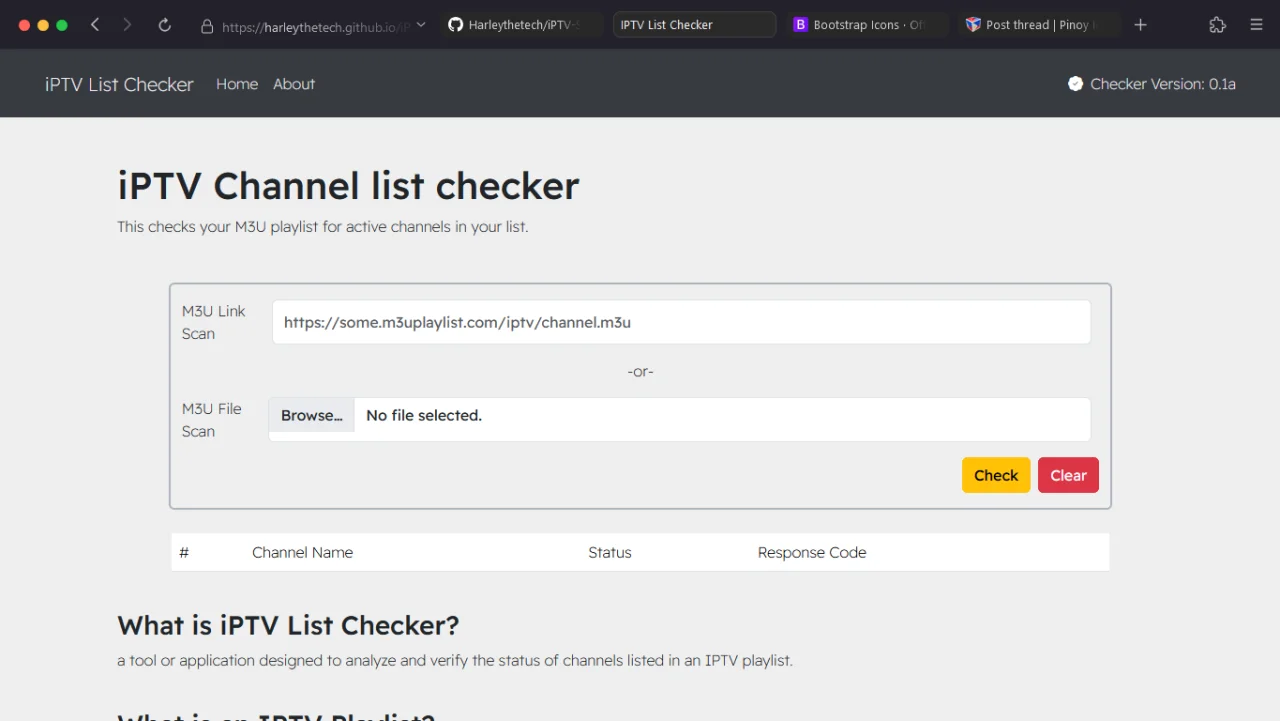Expand the address bar dropdown chevron
Image resolution: width=1280 pixels, height=721 pixels.
[x=421, y=25]
